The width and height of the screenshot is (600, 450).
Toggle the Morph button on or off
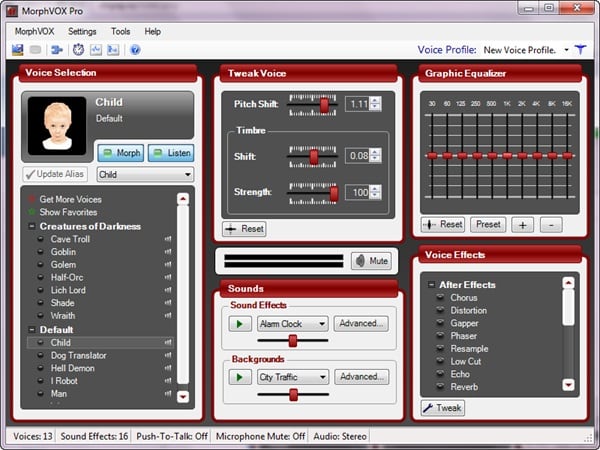tap(121, 153)
